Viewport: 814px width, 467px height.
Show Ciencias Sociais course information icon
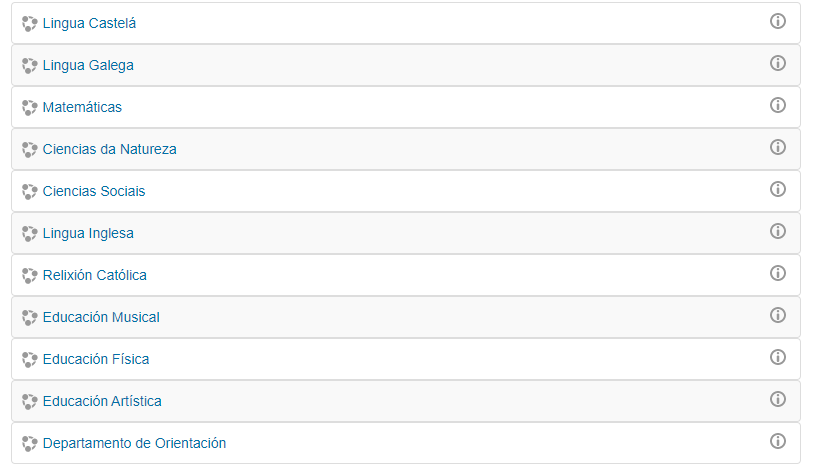click(777, 189)
